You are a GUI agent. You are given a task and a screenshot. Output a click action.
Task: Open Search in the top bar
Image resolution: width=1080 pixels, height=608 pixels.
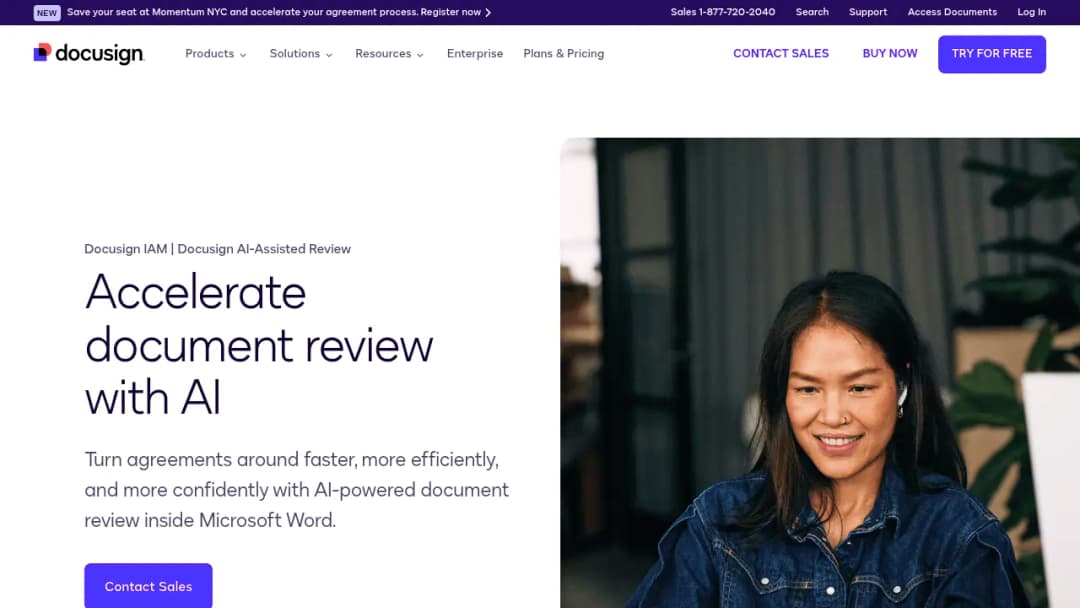pos(812,12)
